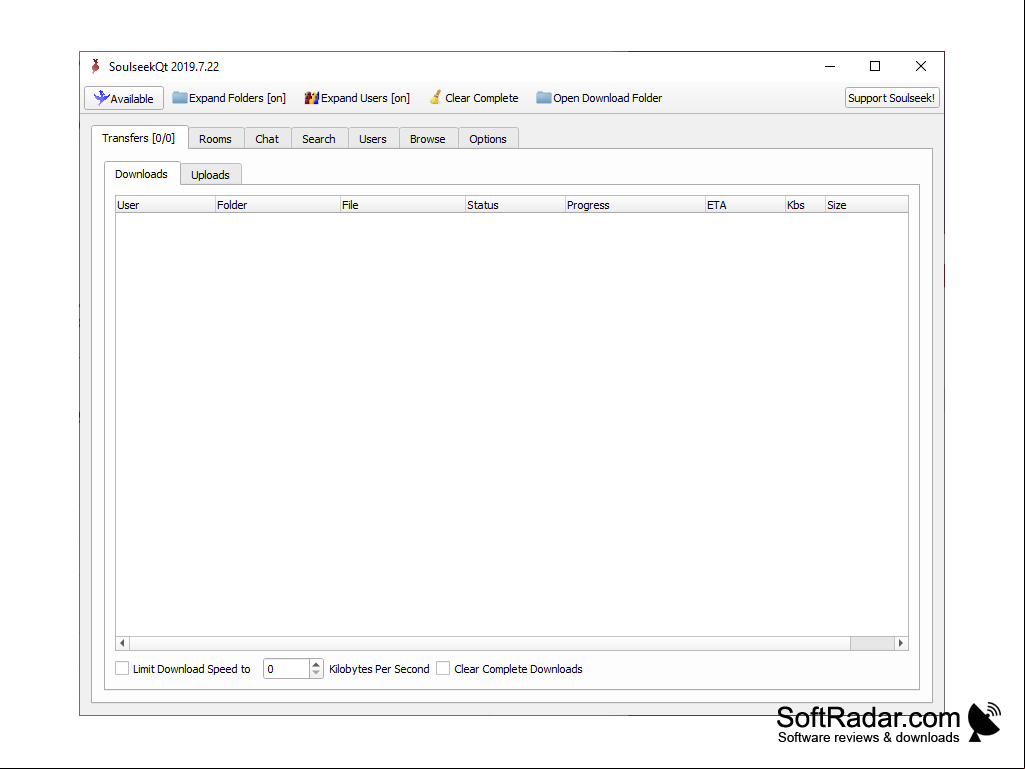Sort by the Progress column header

635,205
